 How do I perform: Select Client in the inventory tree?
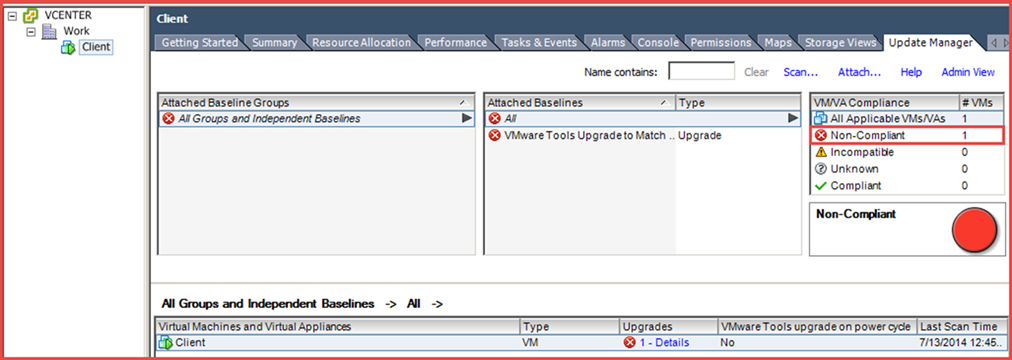[x=96, y=47]
